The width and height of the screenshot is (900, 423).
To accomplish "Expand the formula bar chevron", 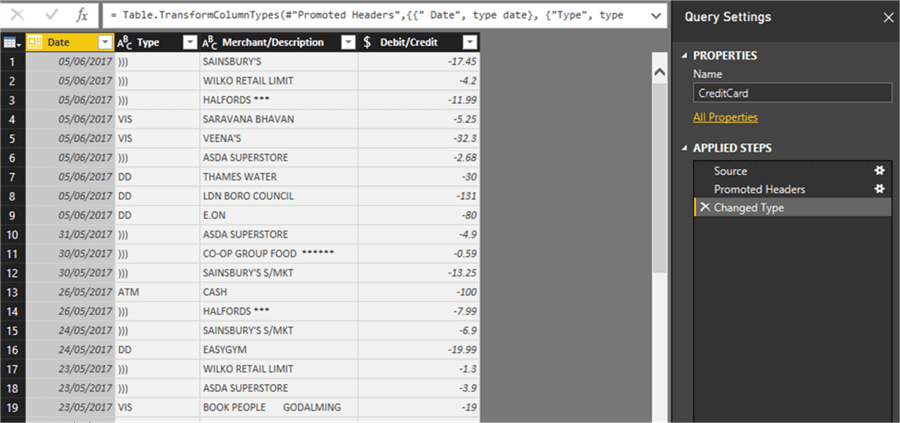I will click(657, 16).
